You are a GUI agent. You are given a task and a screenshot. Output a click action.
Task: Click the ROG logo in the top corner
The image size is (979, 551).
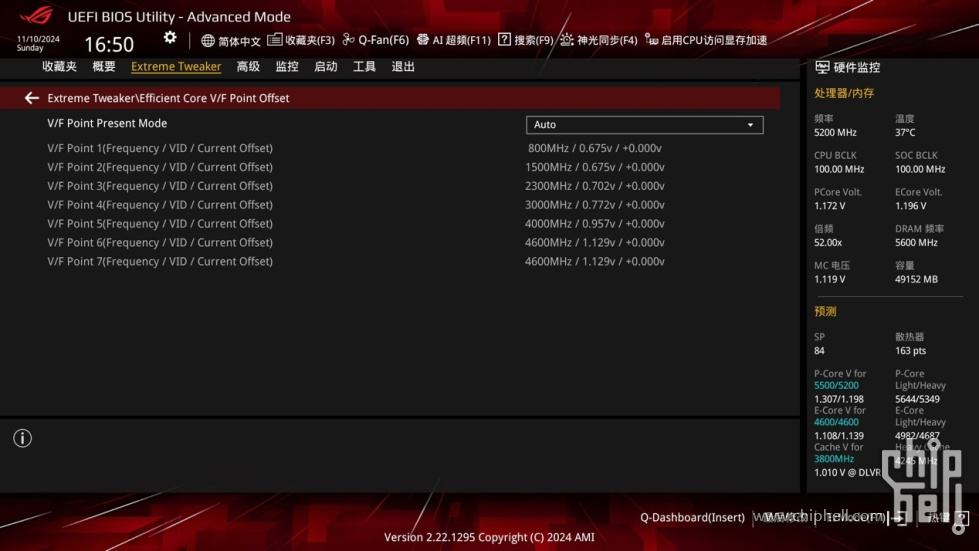[x=37, y=15]
